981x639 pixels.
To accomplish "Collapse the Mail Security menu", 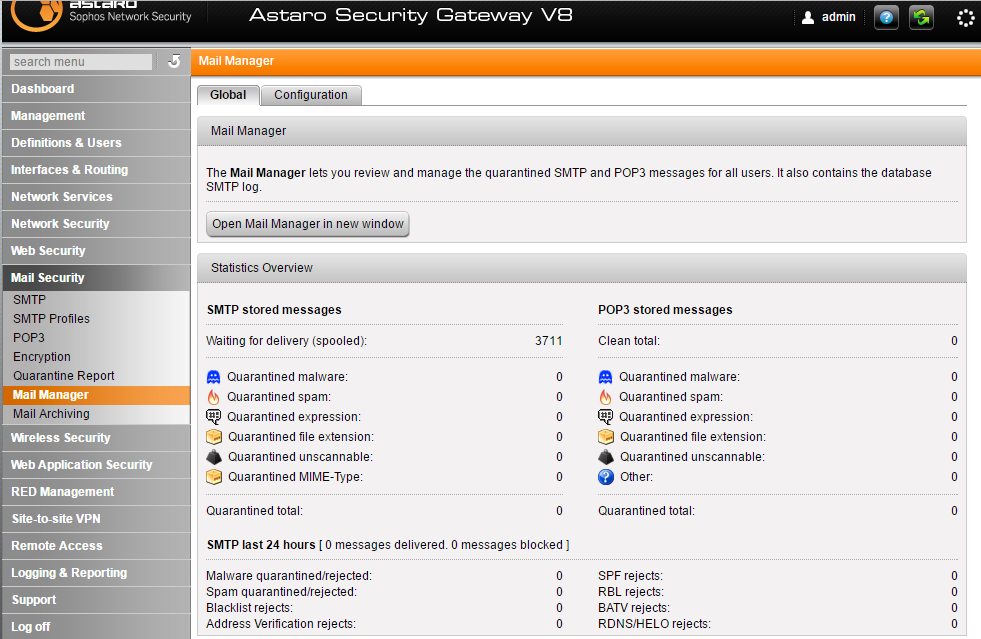I will pos(96,277).
